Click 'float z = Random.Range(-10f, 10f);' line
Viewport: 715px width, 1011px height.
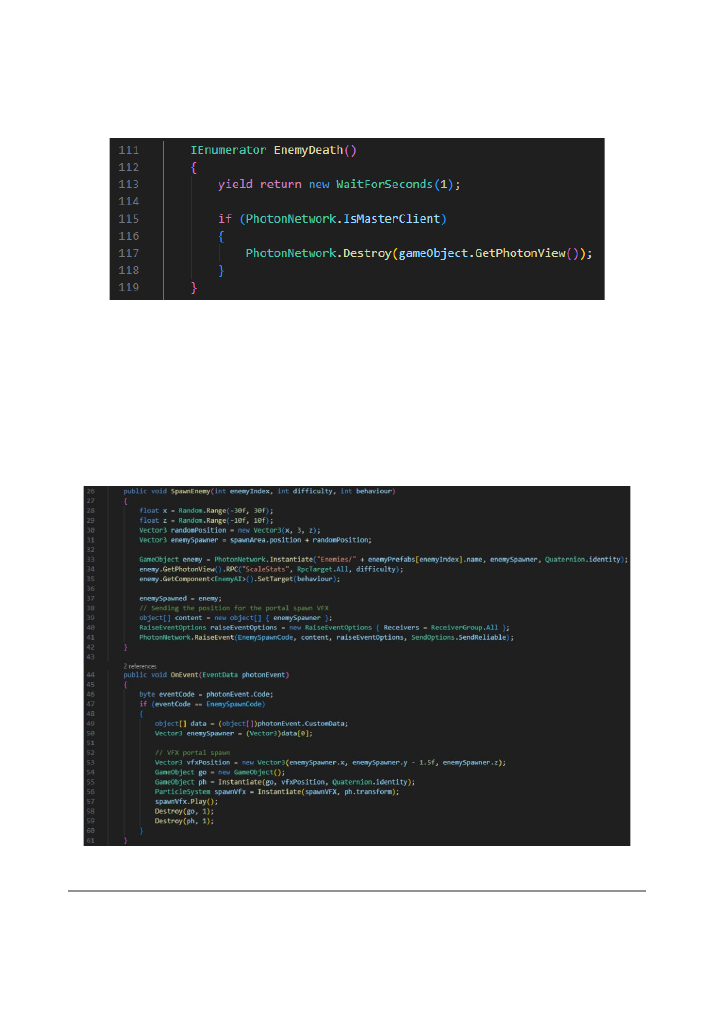(x=206, y=520)
